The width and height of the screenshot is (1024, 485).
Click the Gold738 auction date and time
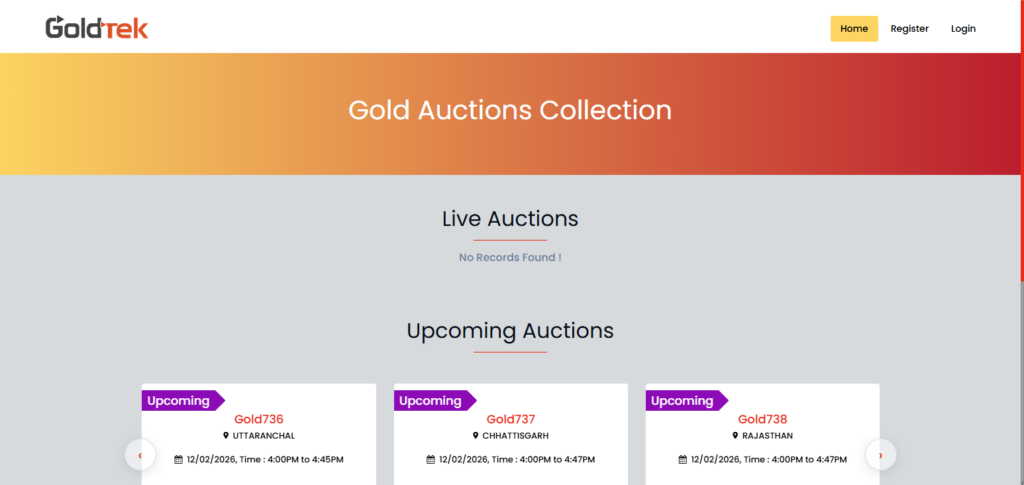pyautogui.click(x=769, y=460)
